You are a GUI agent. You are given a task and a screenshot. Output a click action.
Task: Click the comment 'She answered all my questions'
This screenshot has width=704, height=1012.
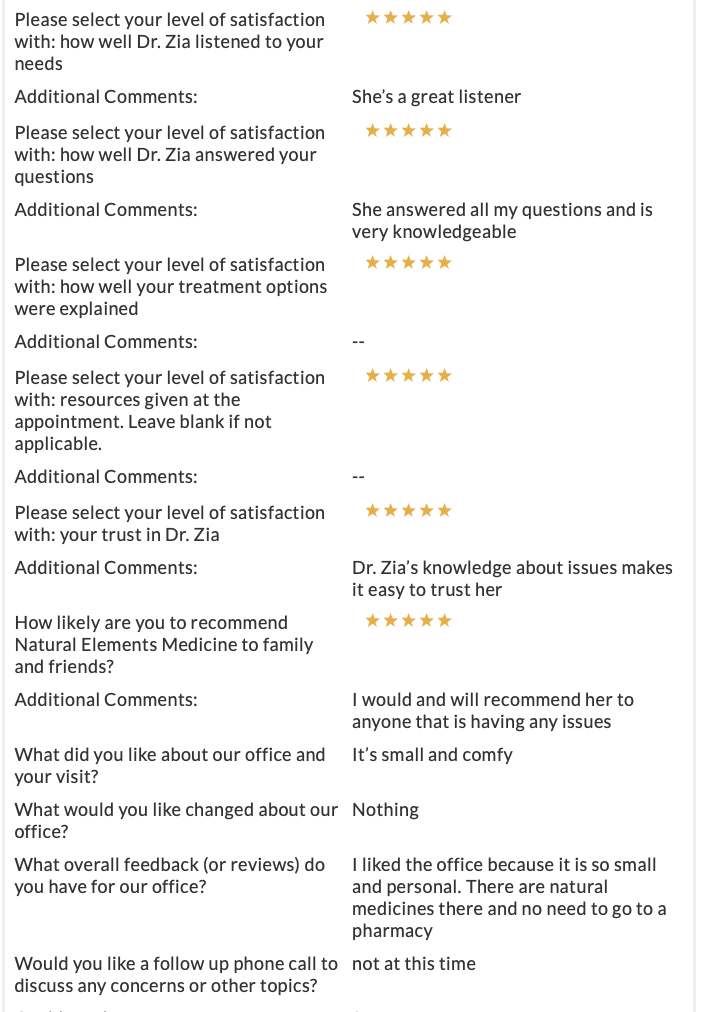click(x=502, y=221)
